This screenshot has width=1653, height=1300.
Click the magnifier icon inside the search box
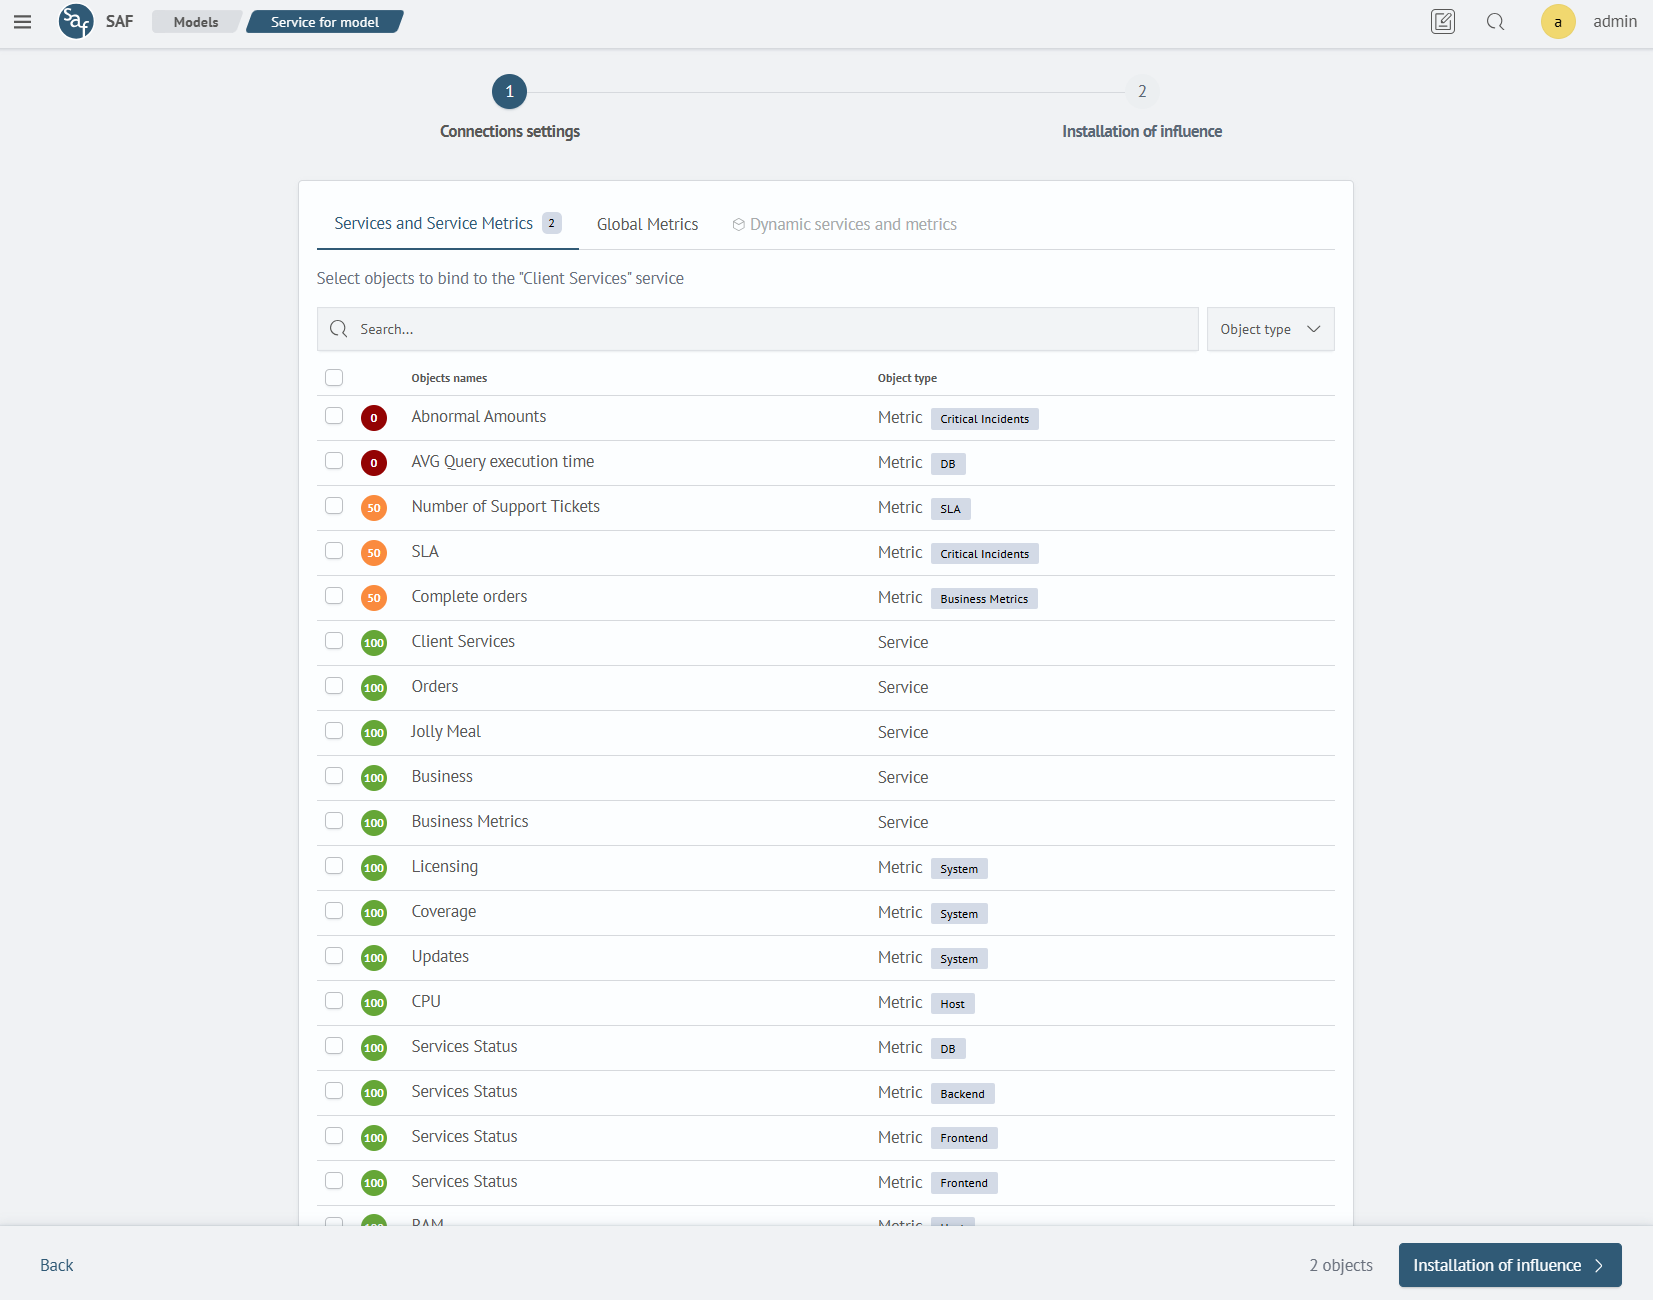point(339,329)
